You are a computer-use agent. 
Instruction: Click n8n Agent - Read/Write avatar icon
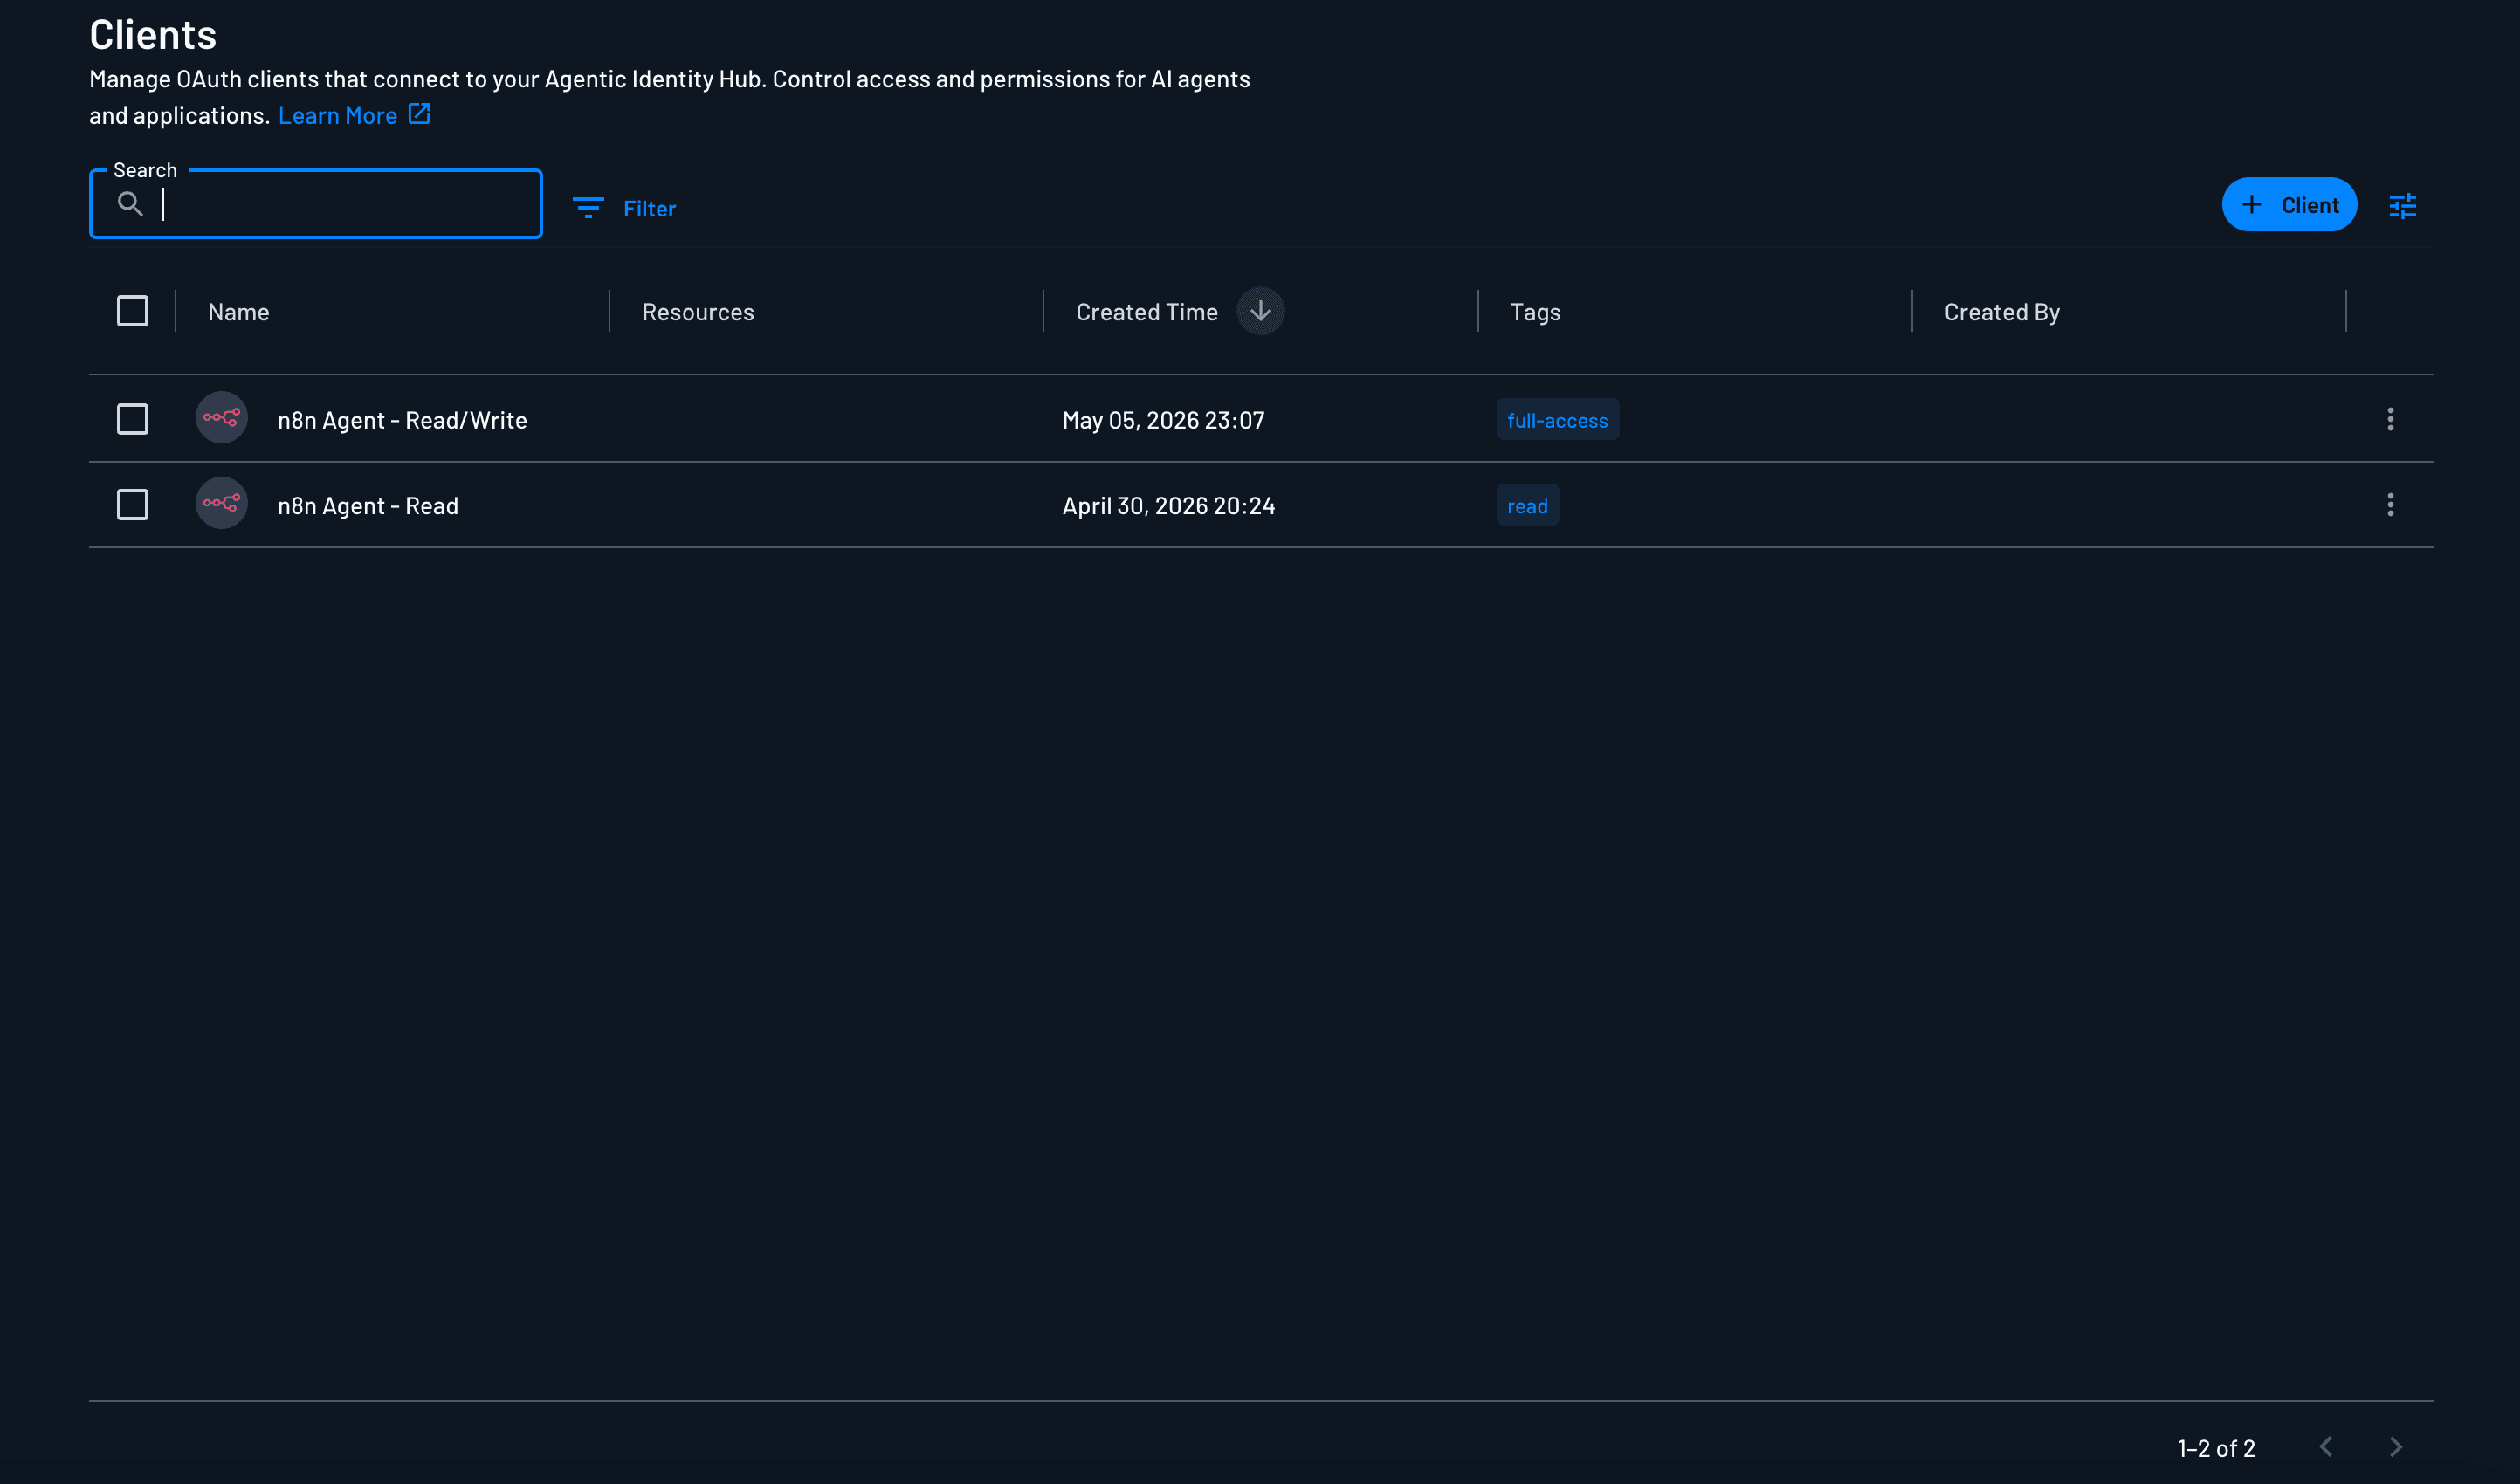(x=221, y=418)
